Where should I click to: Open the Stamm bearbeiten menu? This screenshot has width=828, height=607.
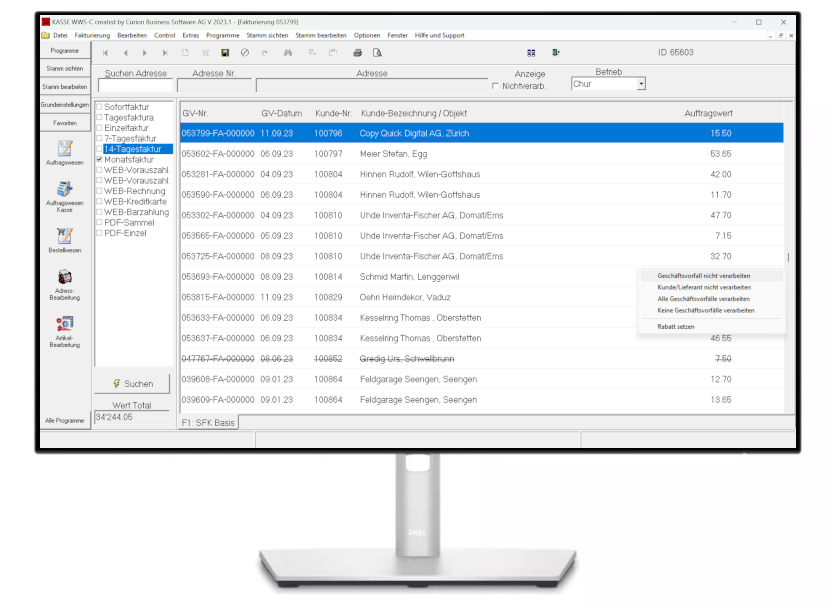point(321,35)
